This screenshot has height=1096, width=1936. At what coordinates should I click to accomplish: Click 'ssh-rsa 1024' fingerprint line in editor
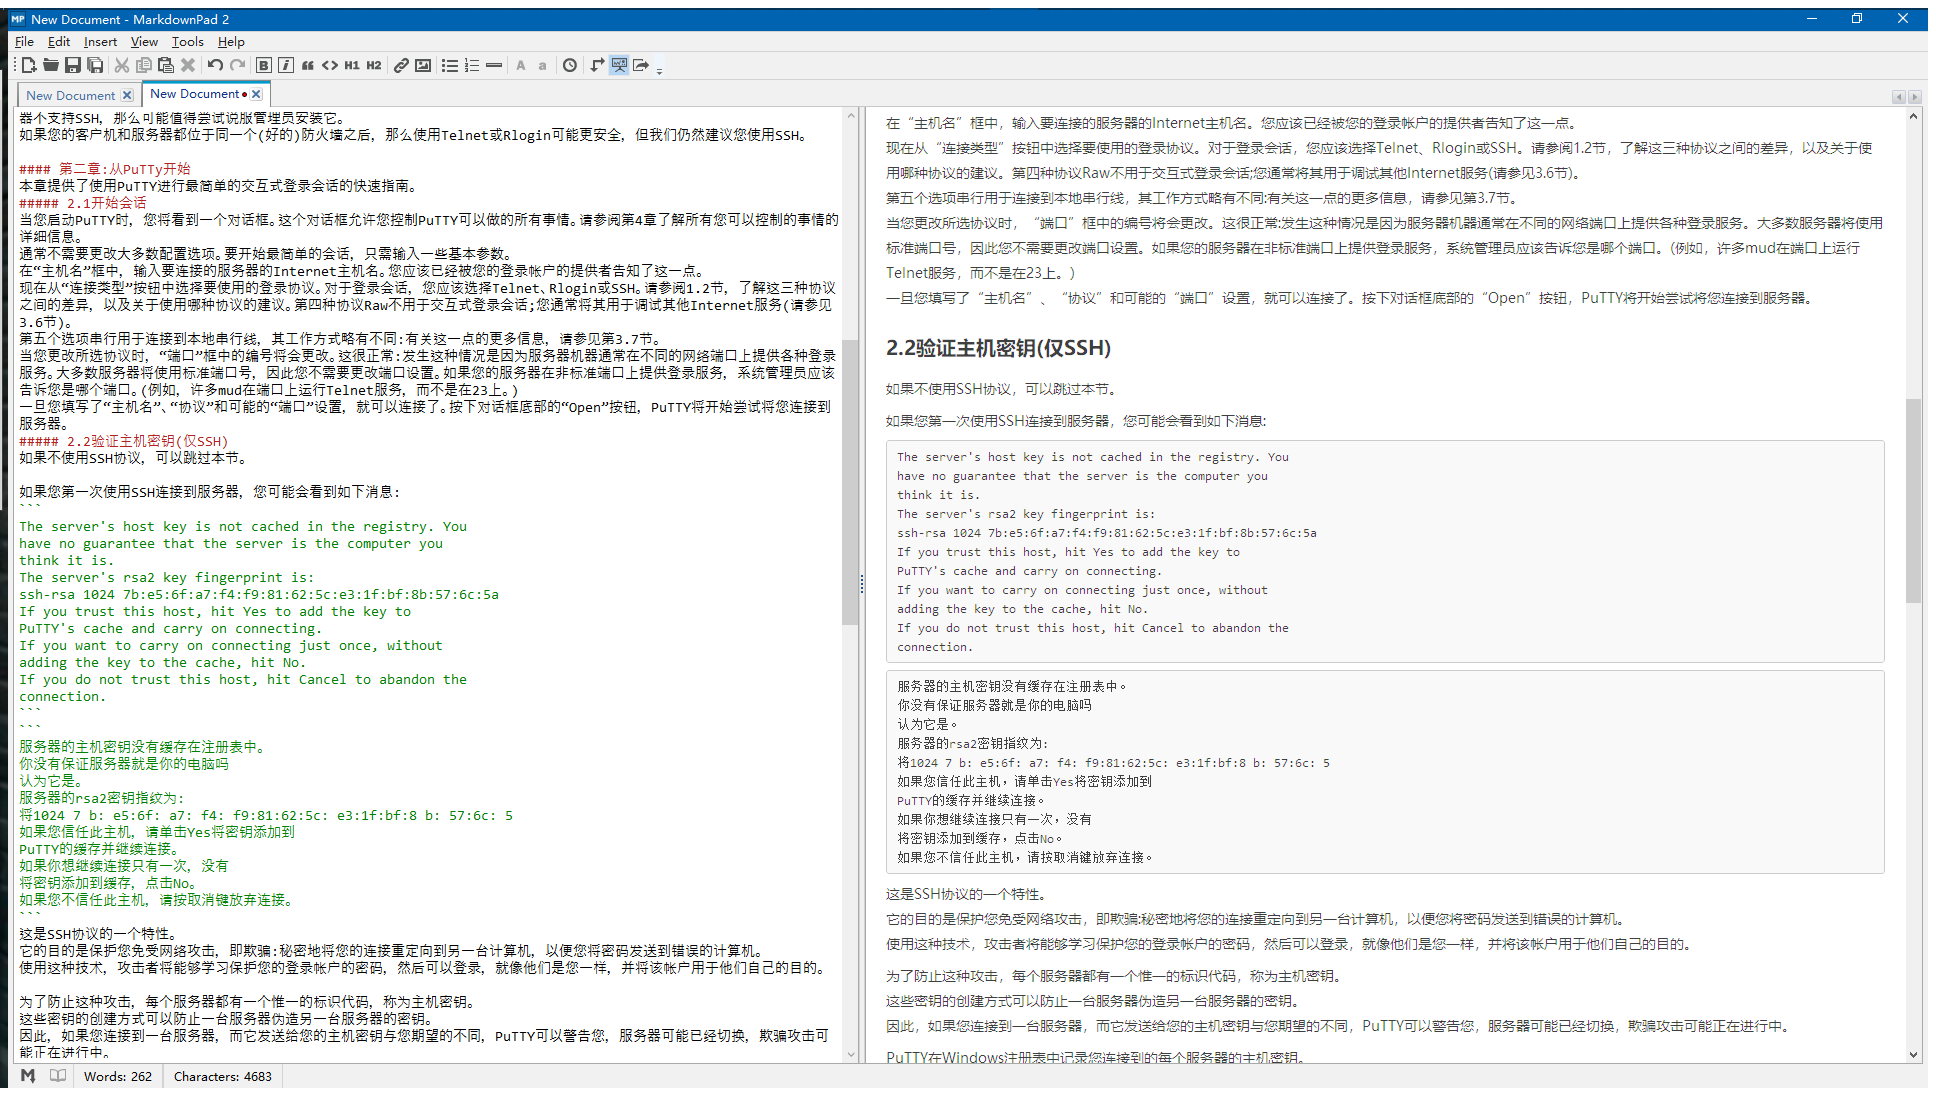(259, 595)
